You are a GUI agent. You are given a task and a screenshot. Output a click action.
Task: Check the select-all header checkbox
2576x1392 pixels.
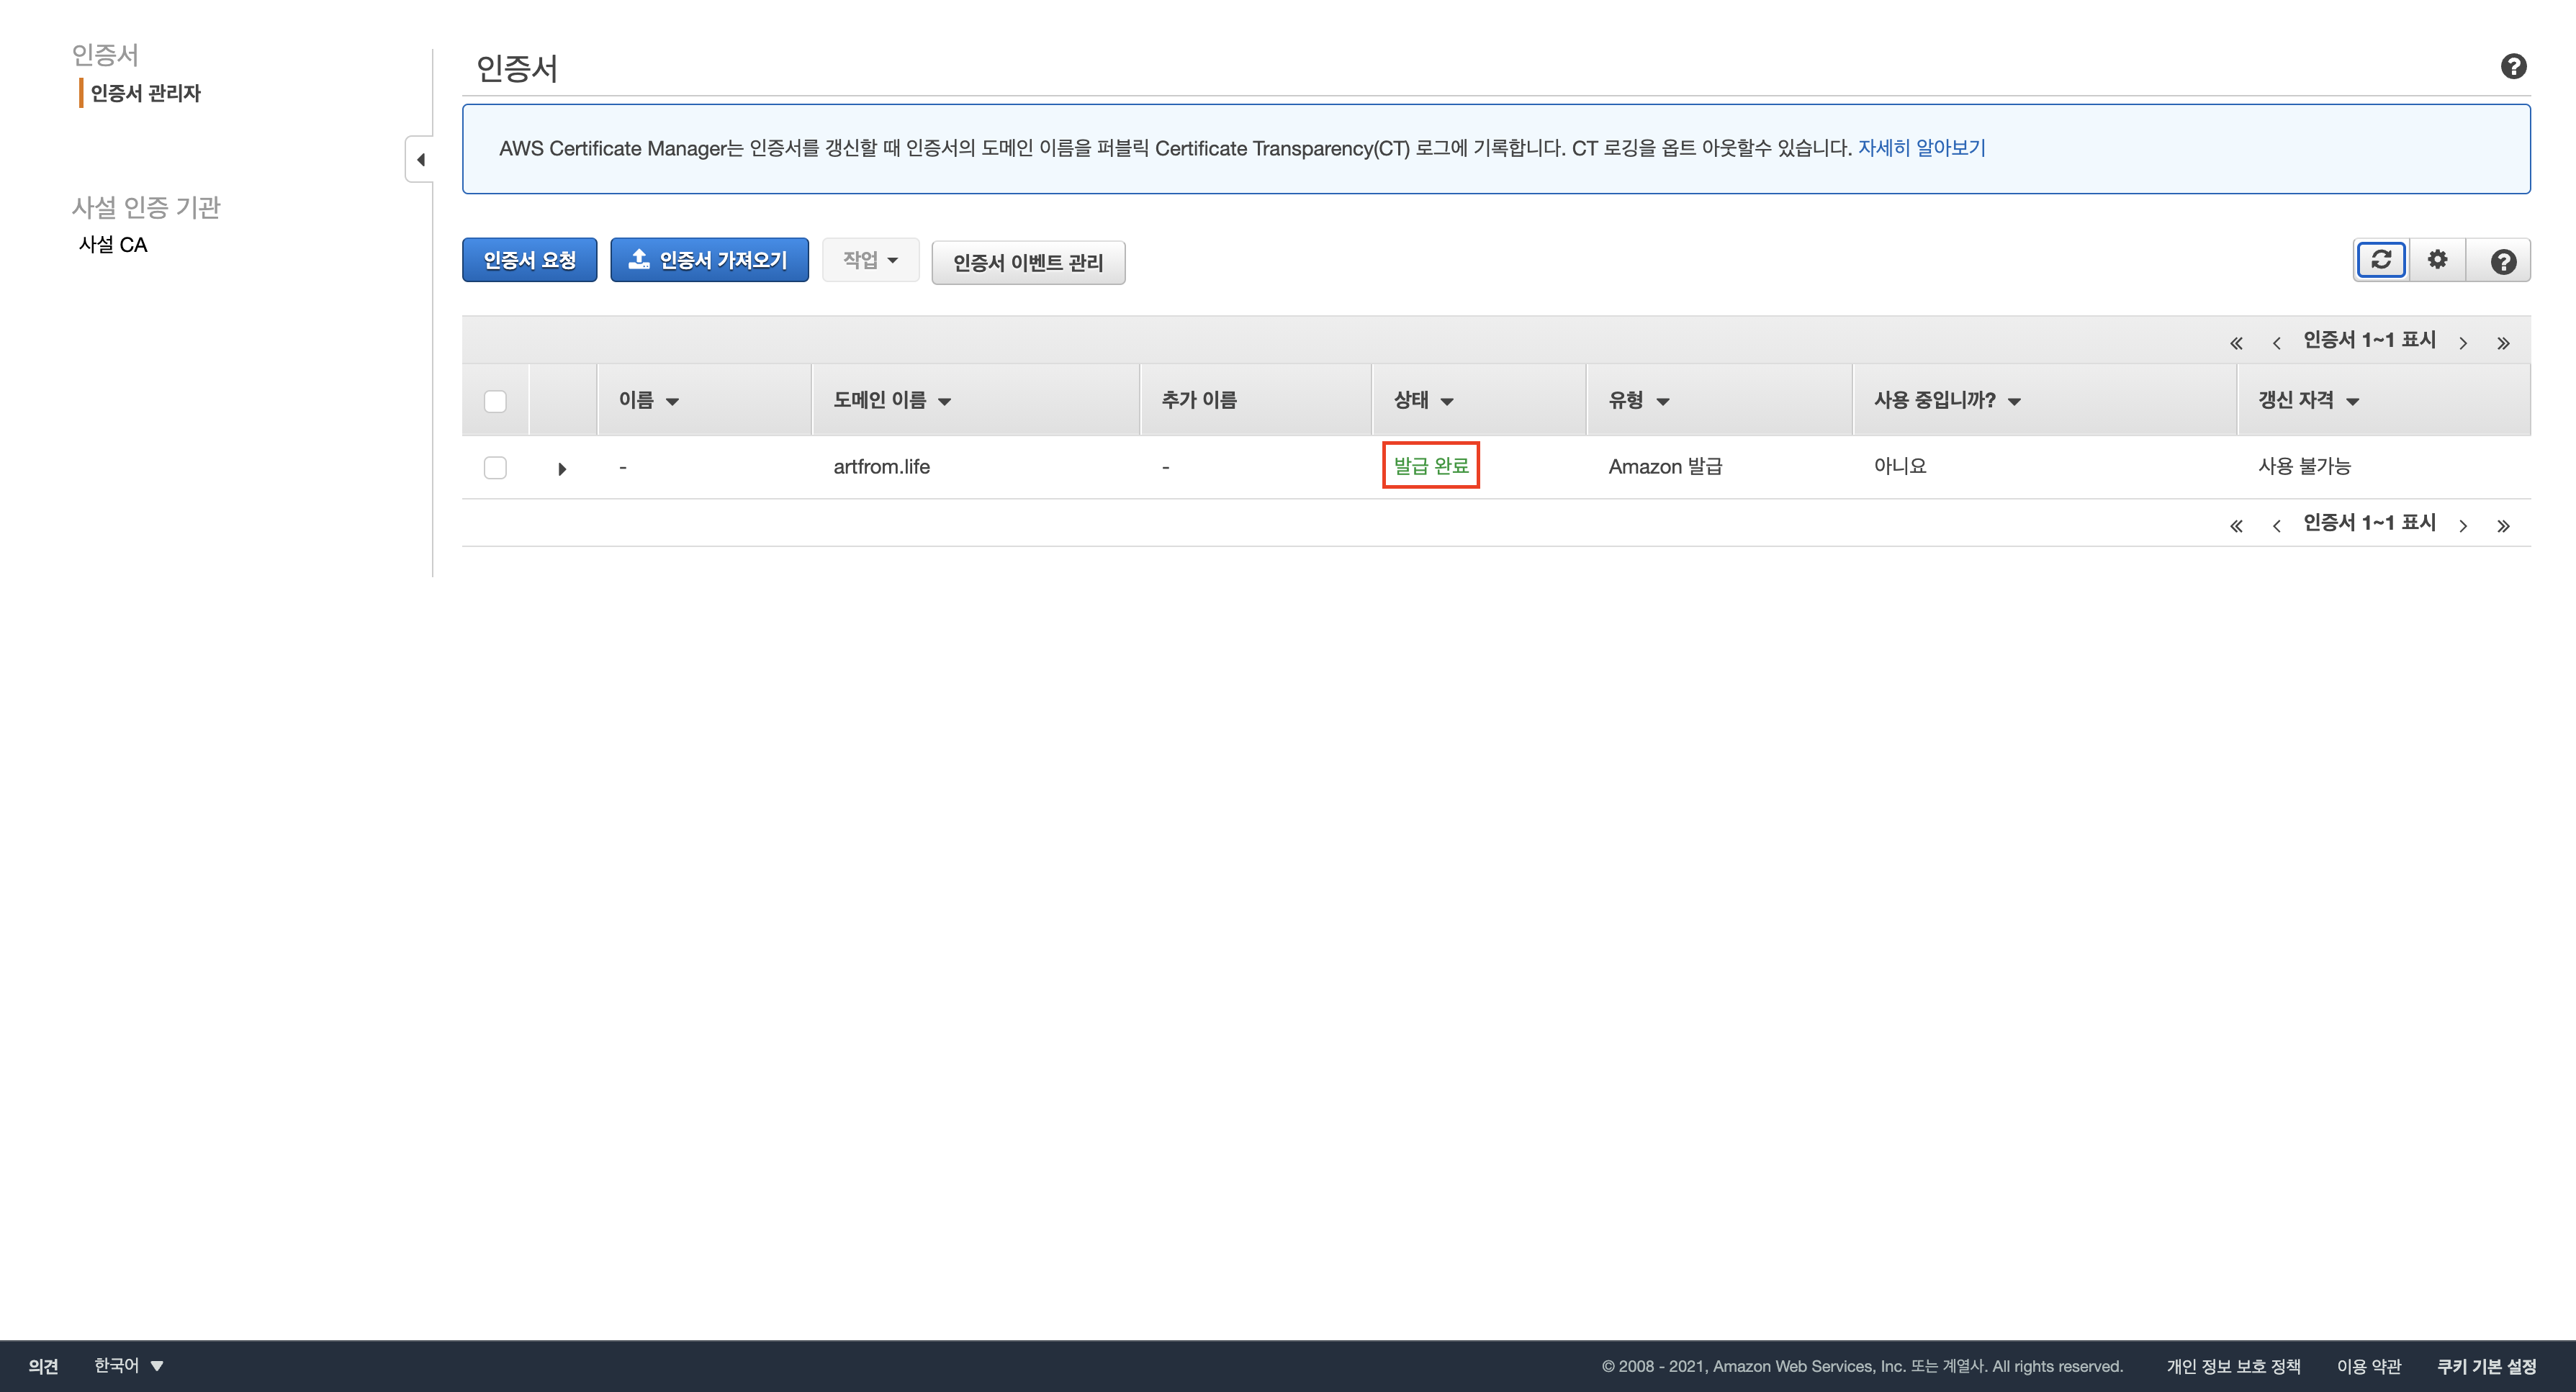[x=495, y=401]
